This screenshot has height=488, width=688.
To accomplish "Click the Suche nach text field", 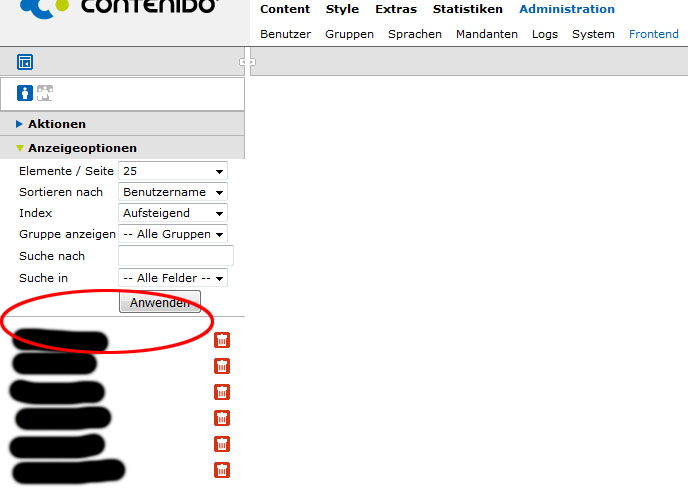I will coord(175,256).
